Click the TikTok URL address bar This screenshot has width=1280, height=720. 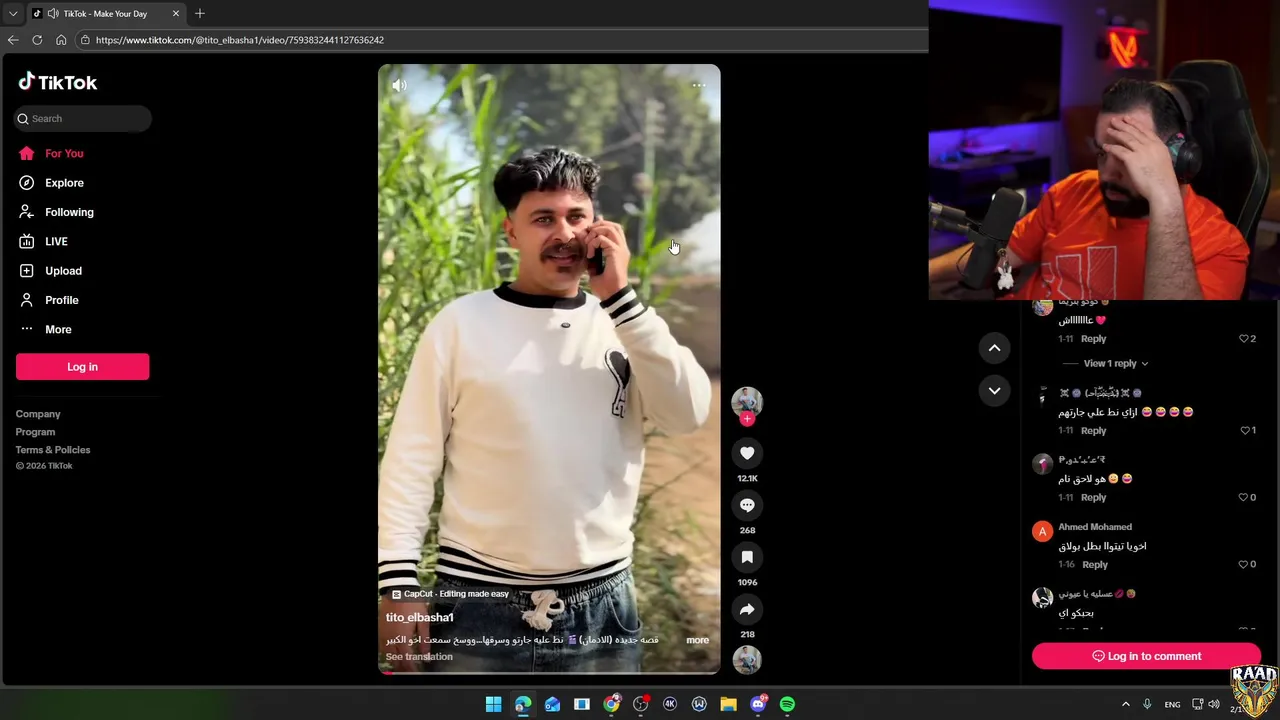click(x=500, y=40)
